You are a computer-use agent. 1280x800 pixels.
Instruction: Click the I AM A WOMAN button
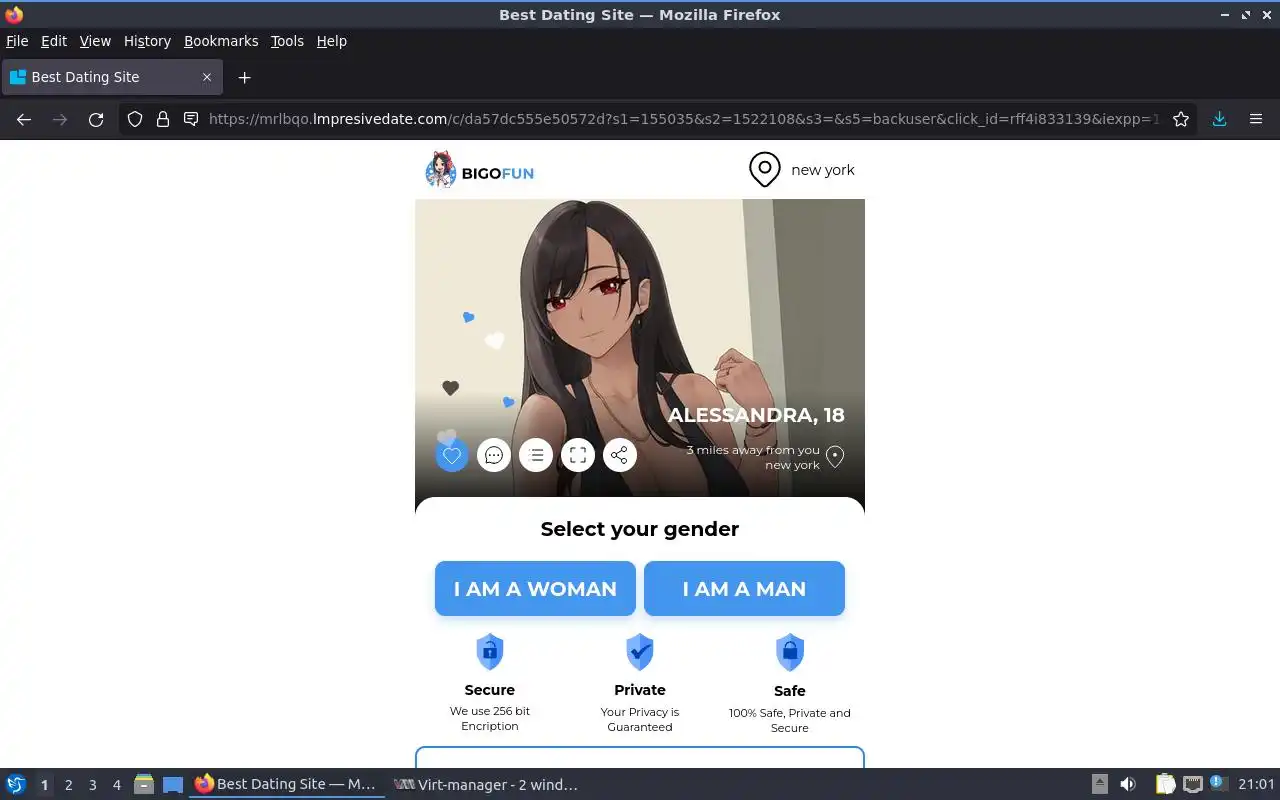535,589
